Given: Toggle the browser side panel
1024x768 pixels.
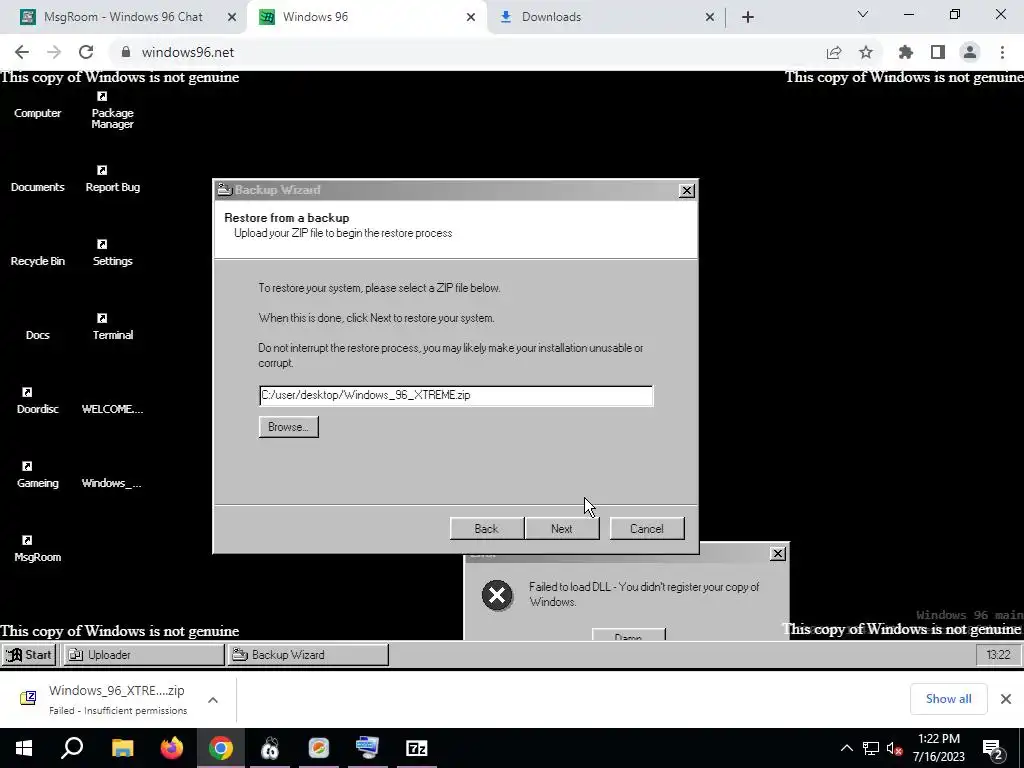Looking at the screenshot, I should pyautogui.click(x=938, y=52).
